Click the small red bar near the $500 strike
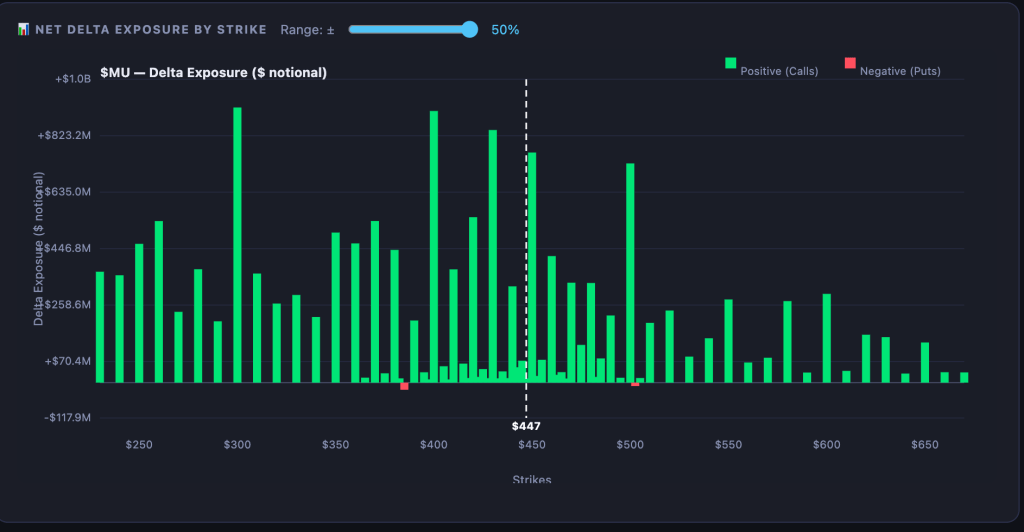This screenshot has height=532, width=1024. 635,384
